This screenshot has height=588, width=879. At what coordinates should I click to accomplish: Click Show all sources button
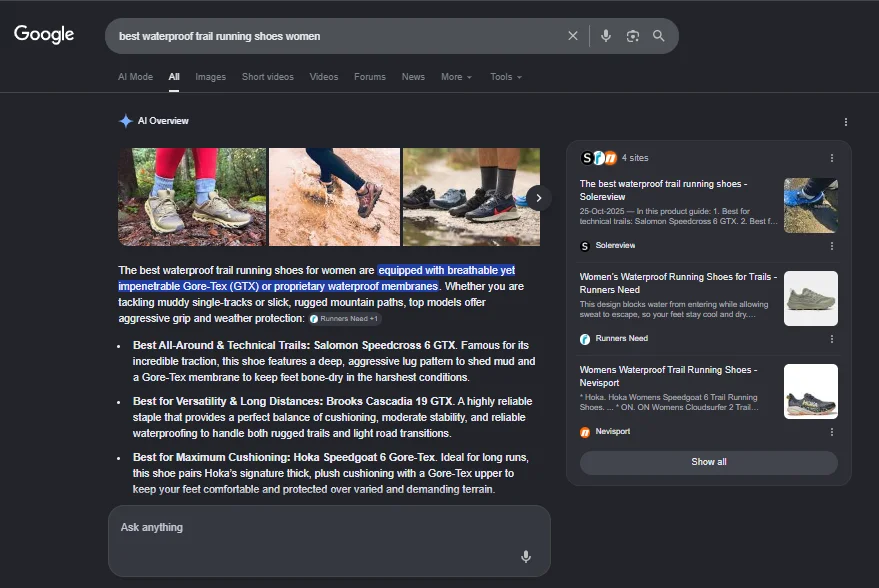709,462
